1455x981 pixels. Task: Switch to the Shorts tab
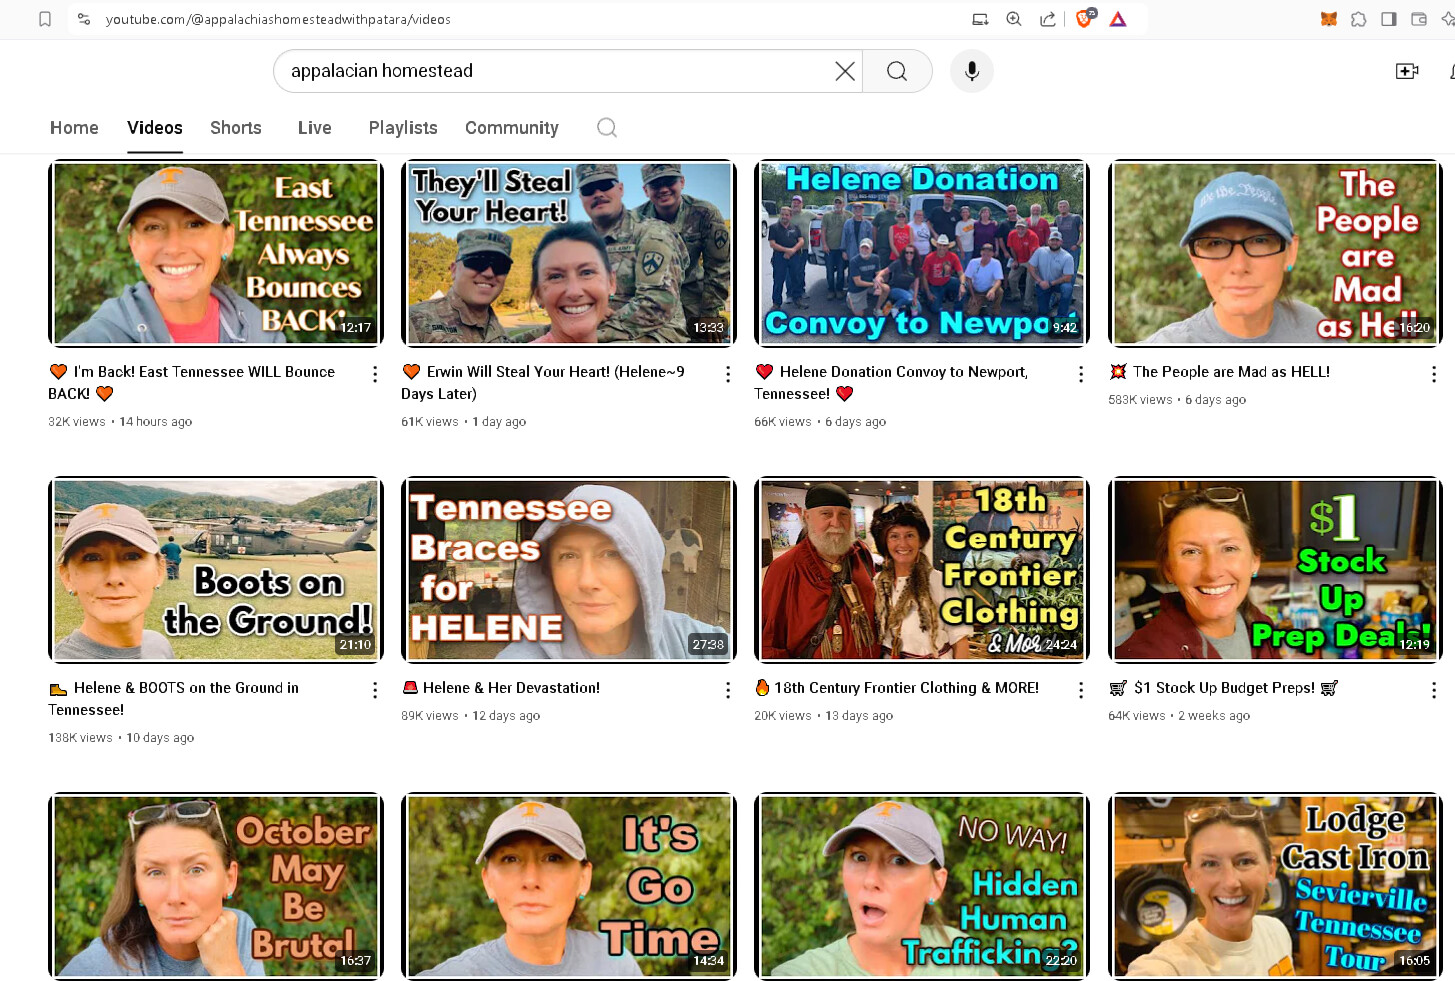[236, 128]
